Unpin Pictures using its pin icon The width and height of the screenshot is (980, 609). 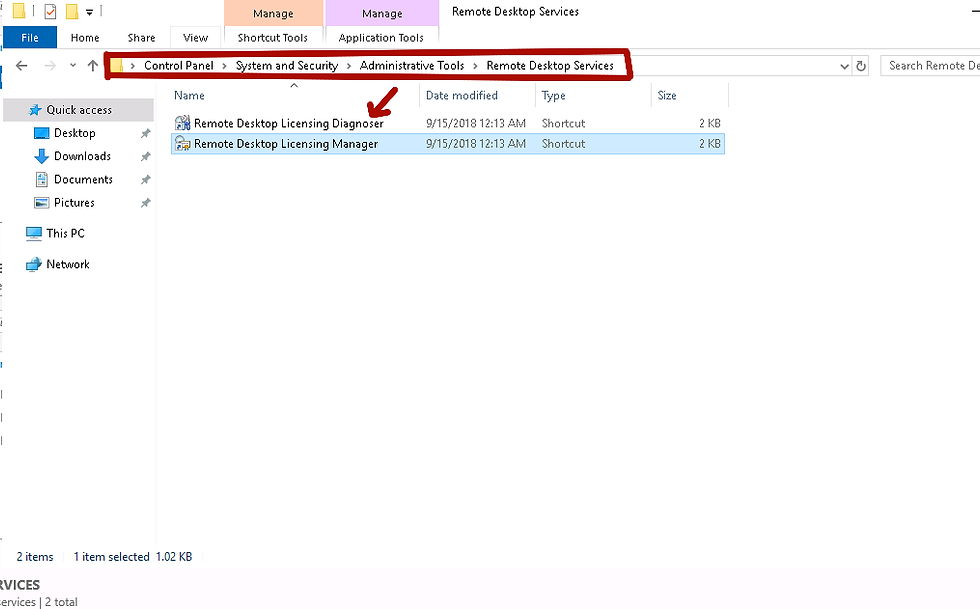pos(145,203)
